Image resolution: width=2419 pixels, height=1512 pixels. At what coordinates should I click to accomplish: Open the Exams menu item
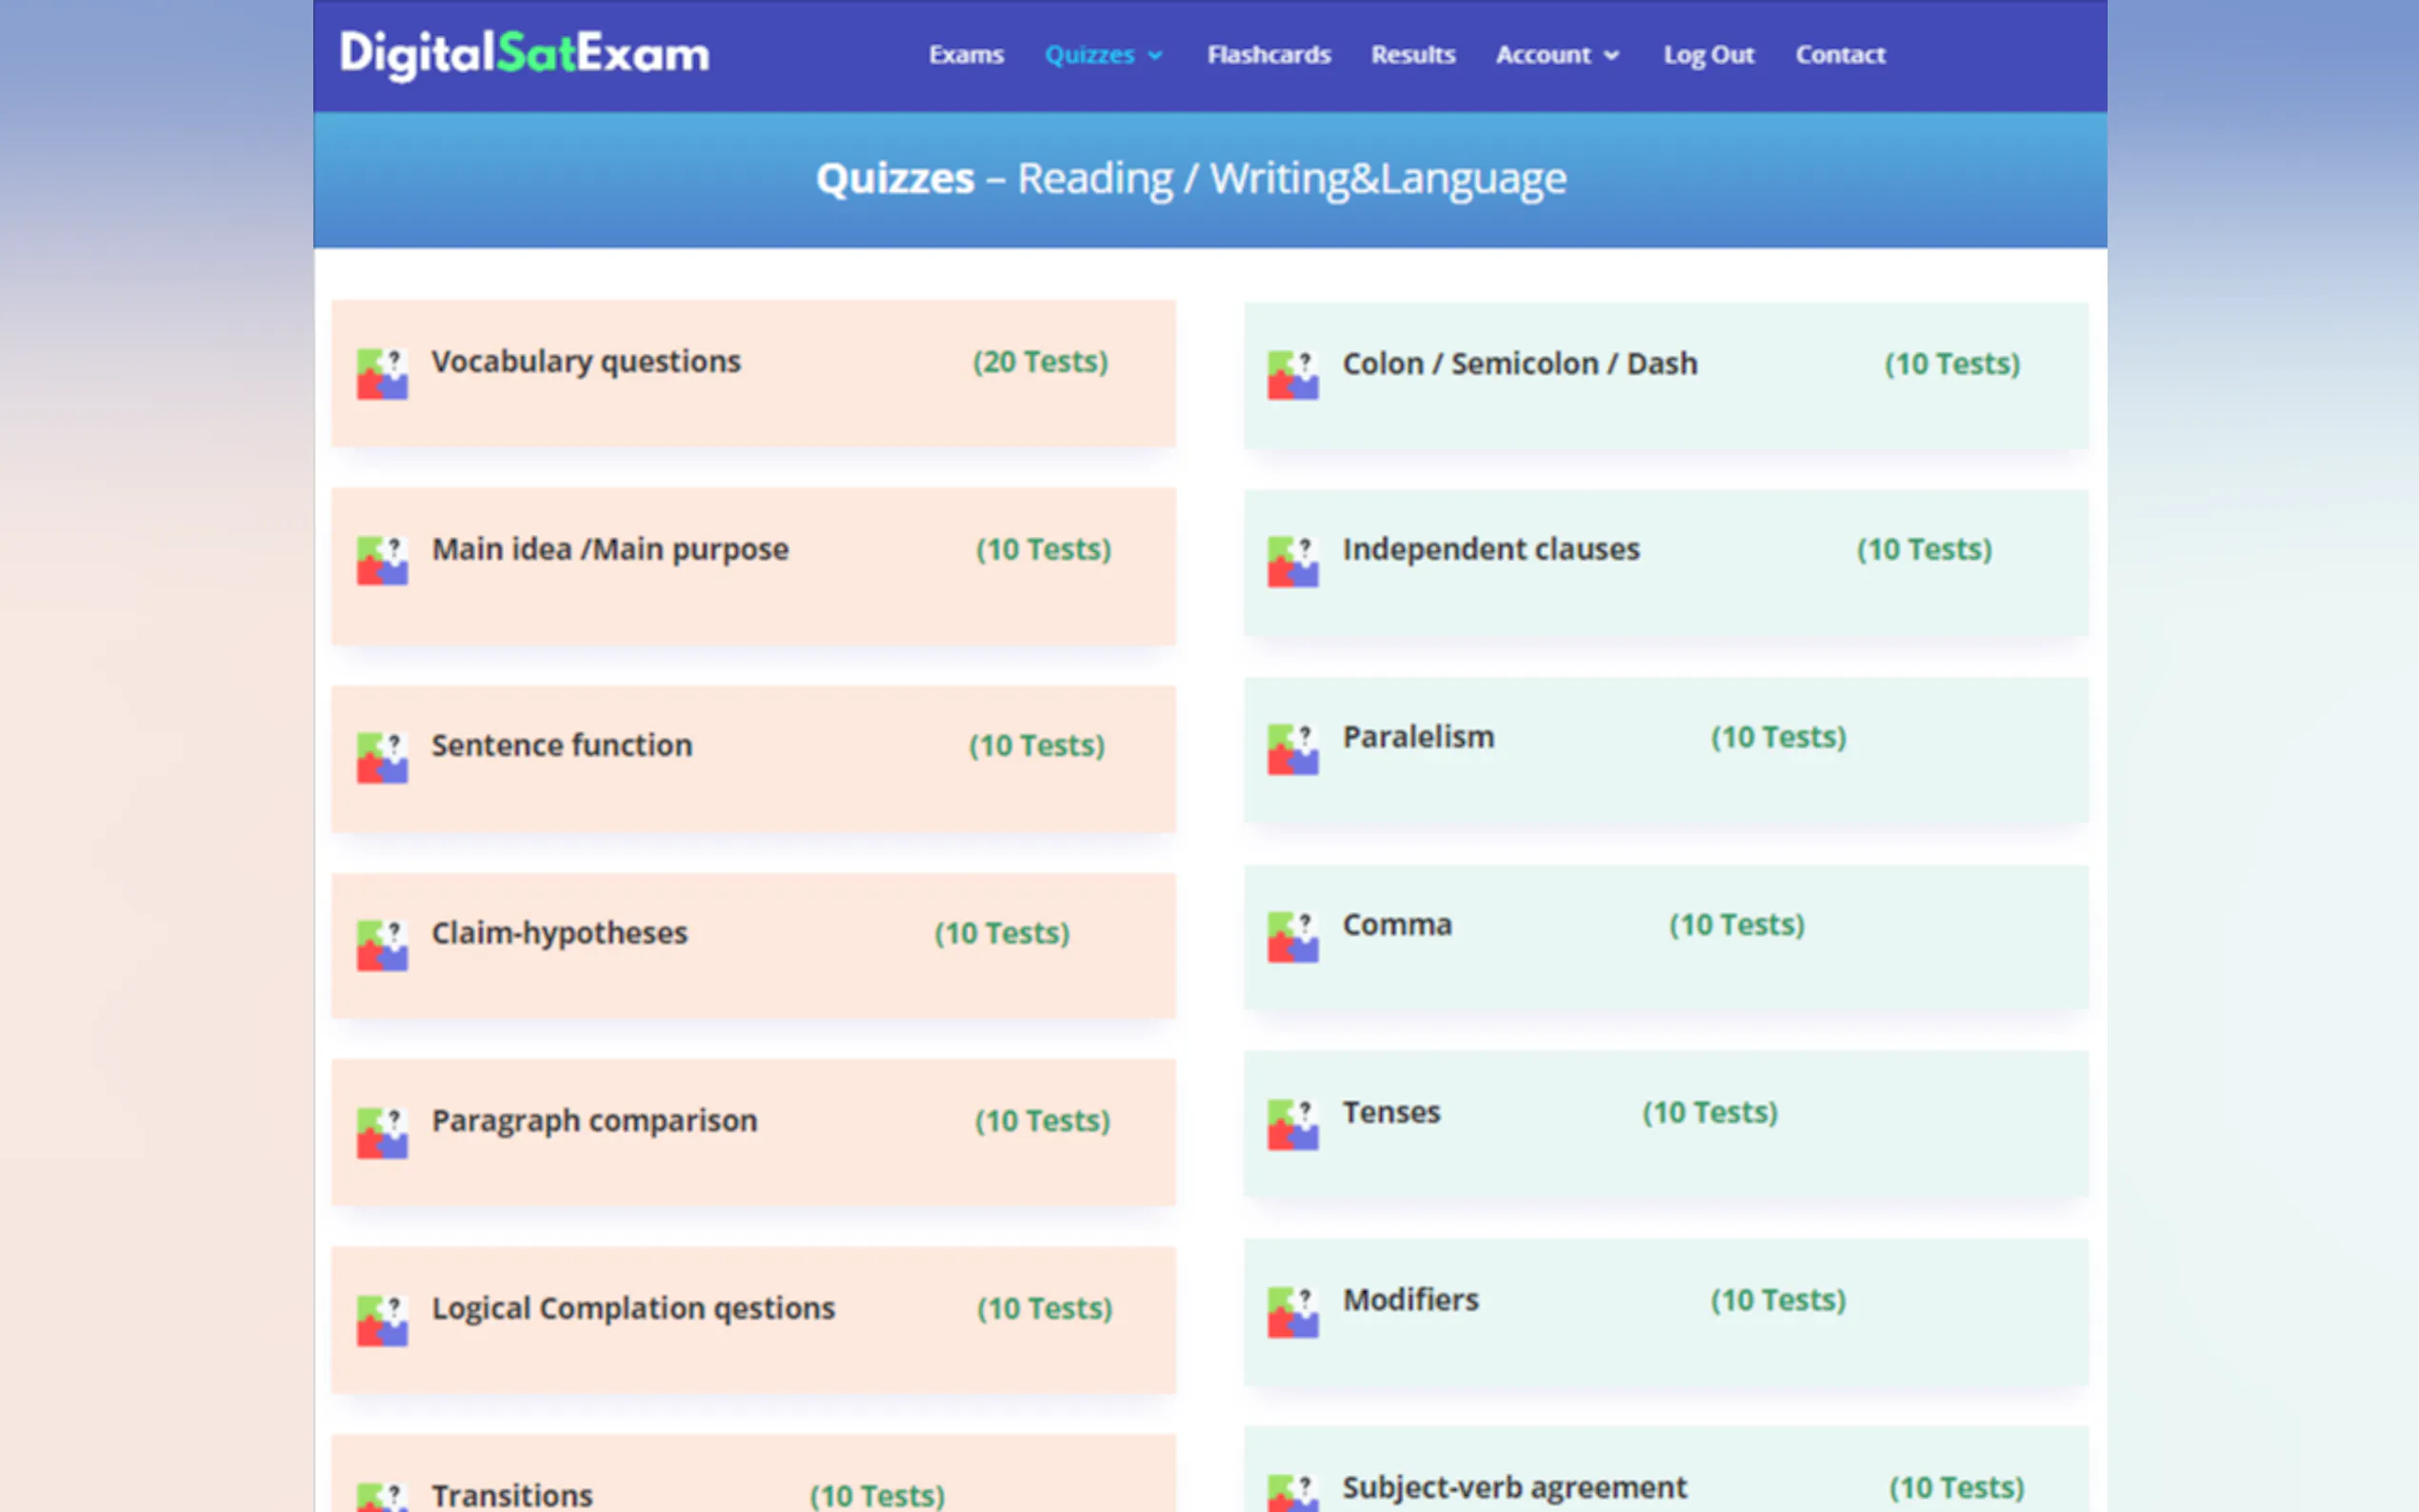(x=965, y=55)
